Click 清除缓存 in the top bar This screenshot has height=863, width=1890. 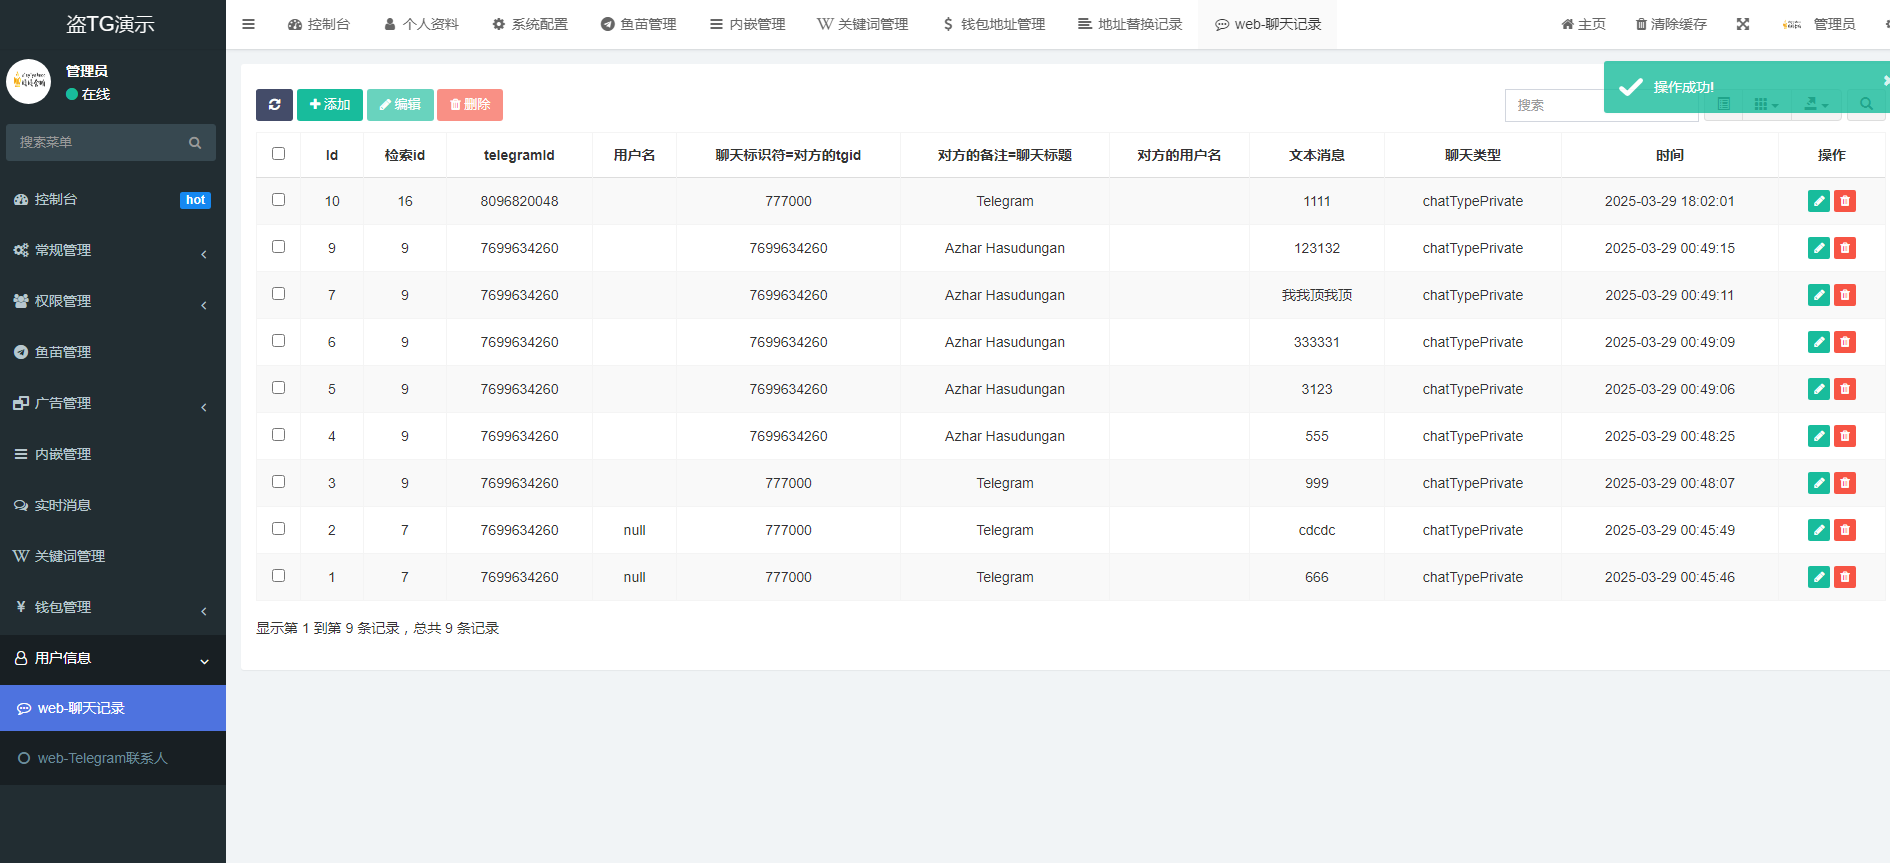(x=1671, y=24)
